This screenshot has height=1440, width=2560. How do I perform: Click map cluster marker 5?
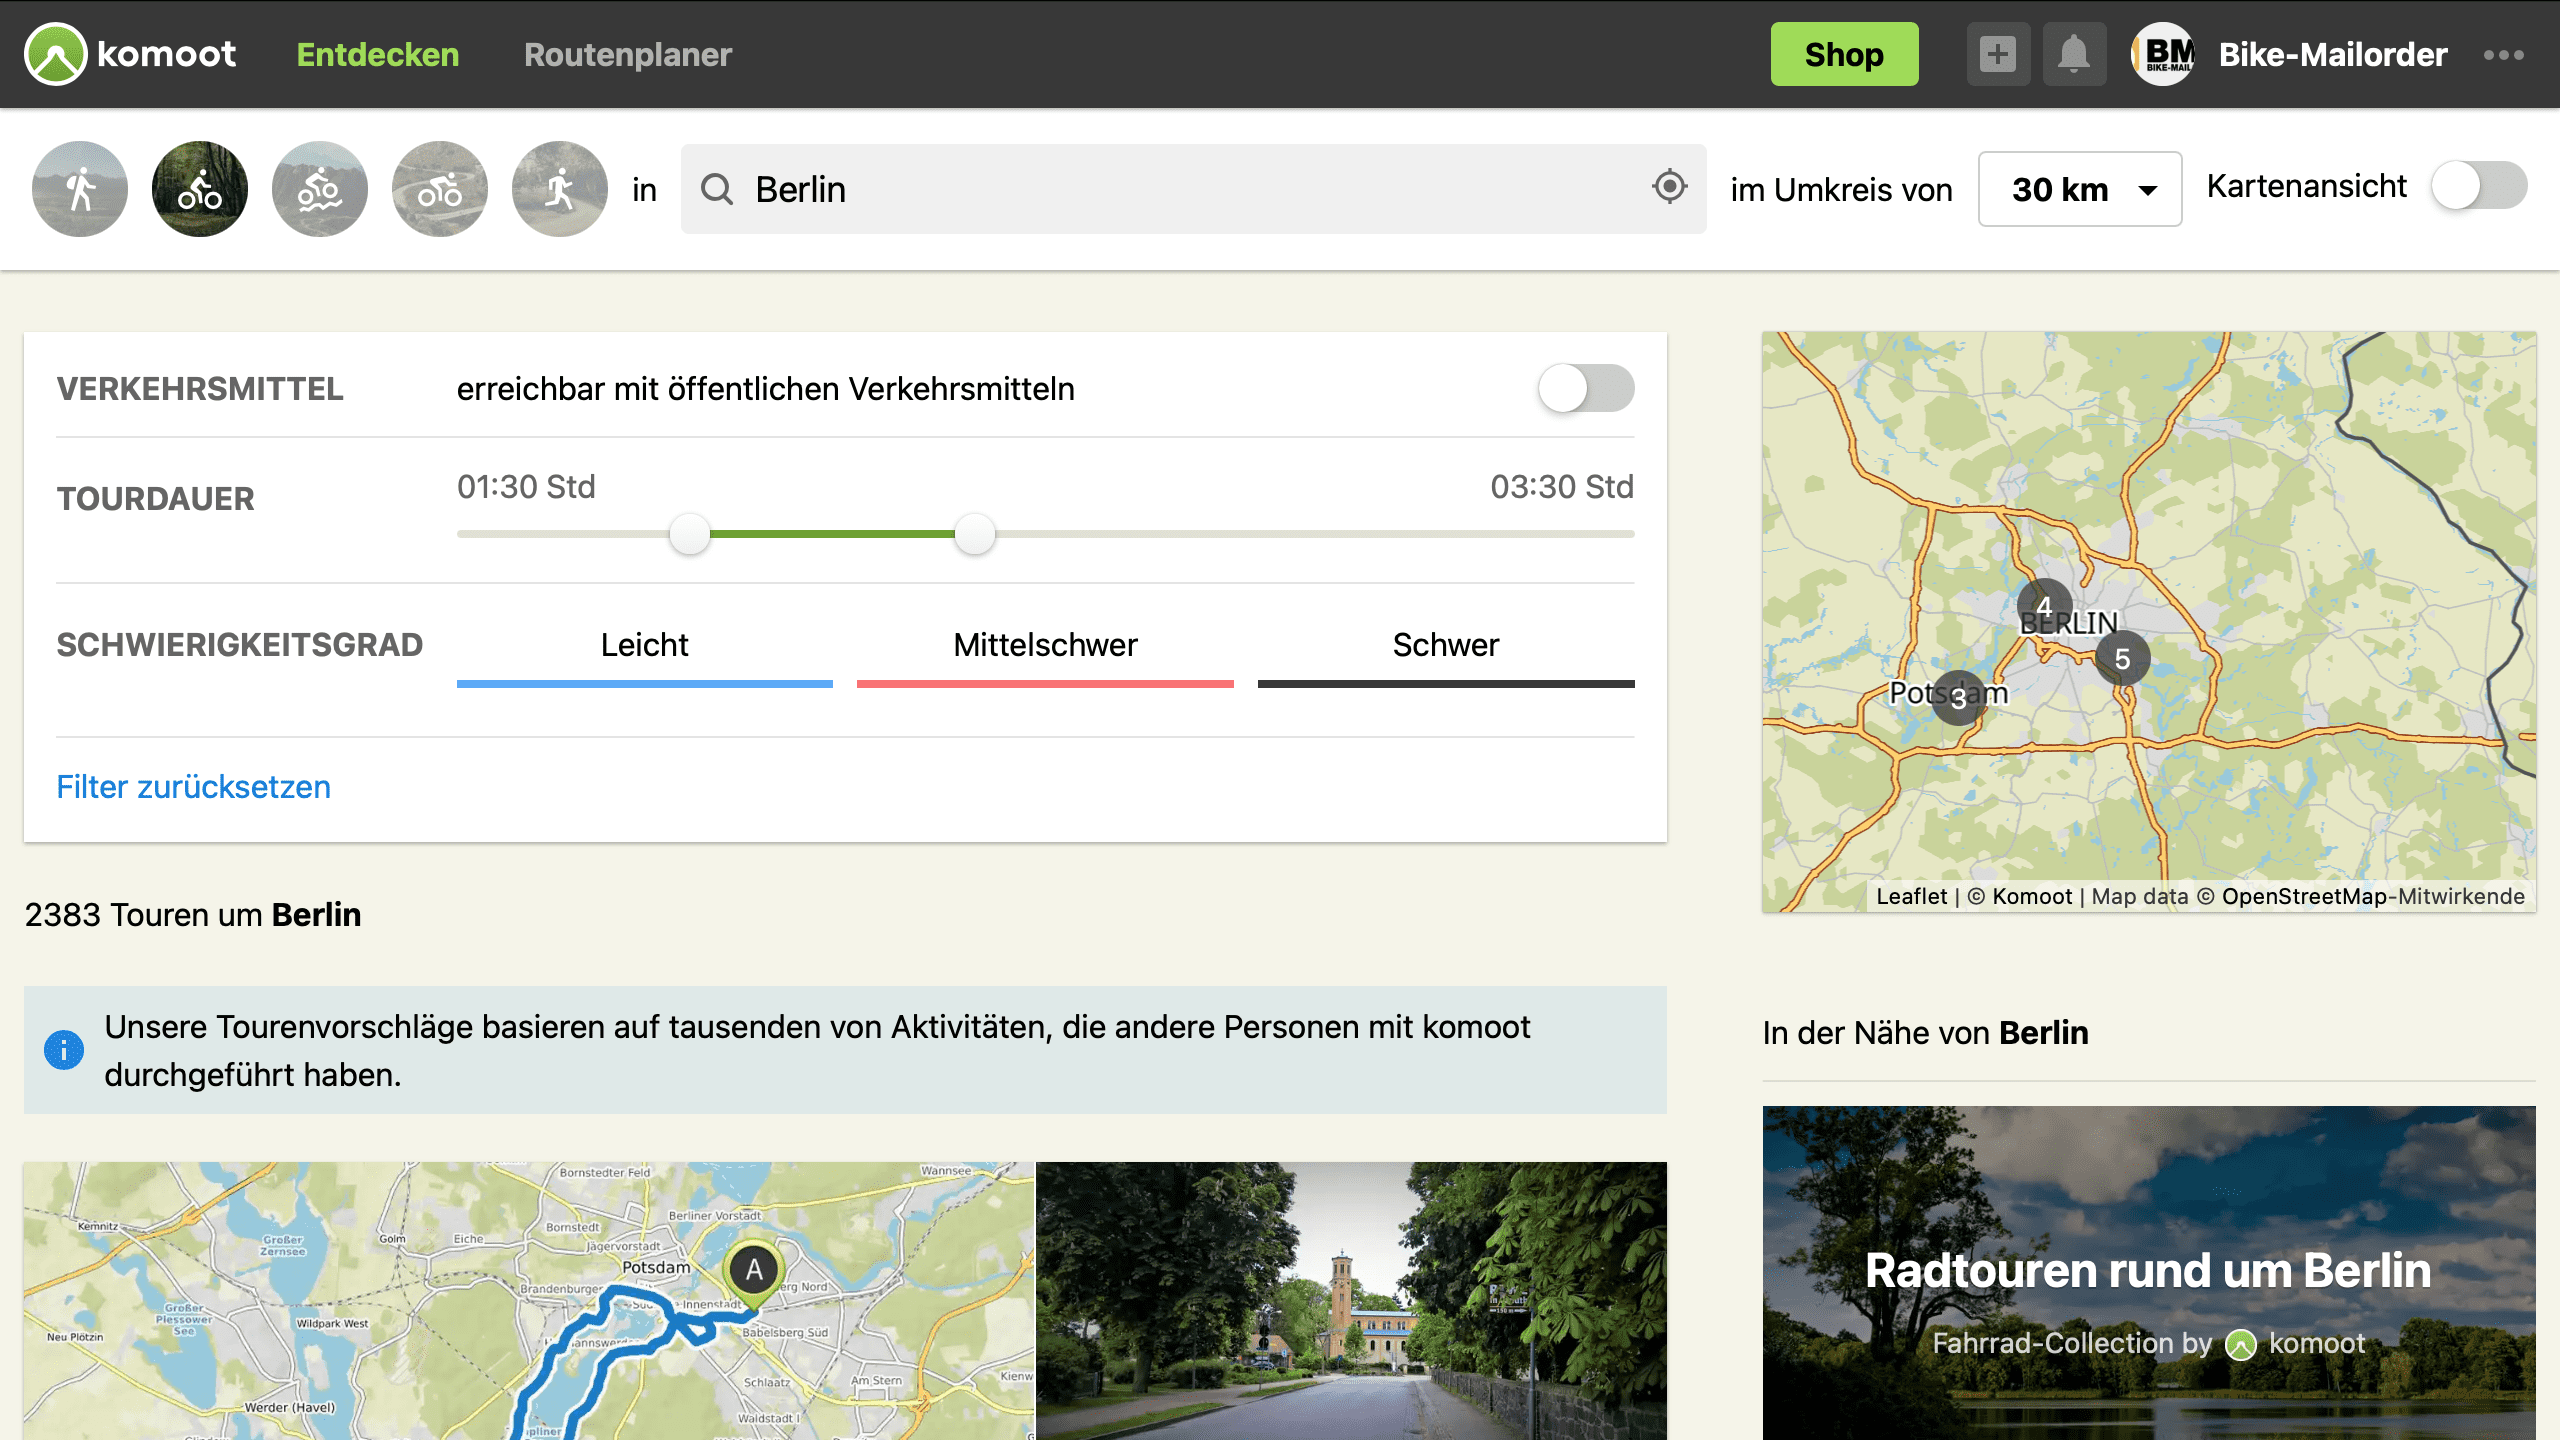(x=2122, y=658)
